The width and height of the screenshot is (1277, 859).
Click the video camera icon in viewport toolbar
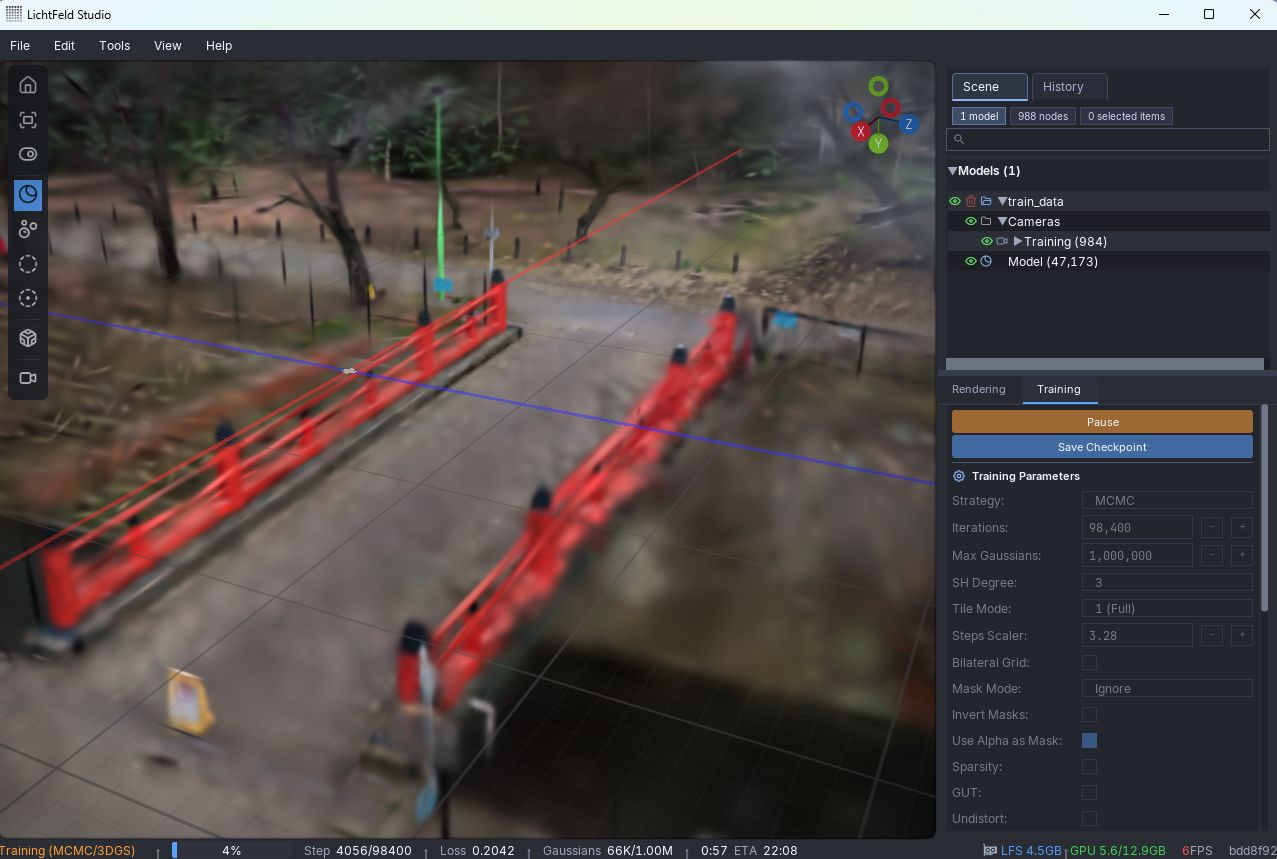(x=28, y=378)
